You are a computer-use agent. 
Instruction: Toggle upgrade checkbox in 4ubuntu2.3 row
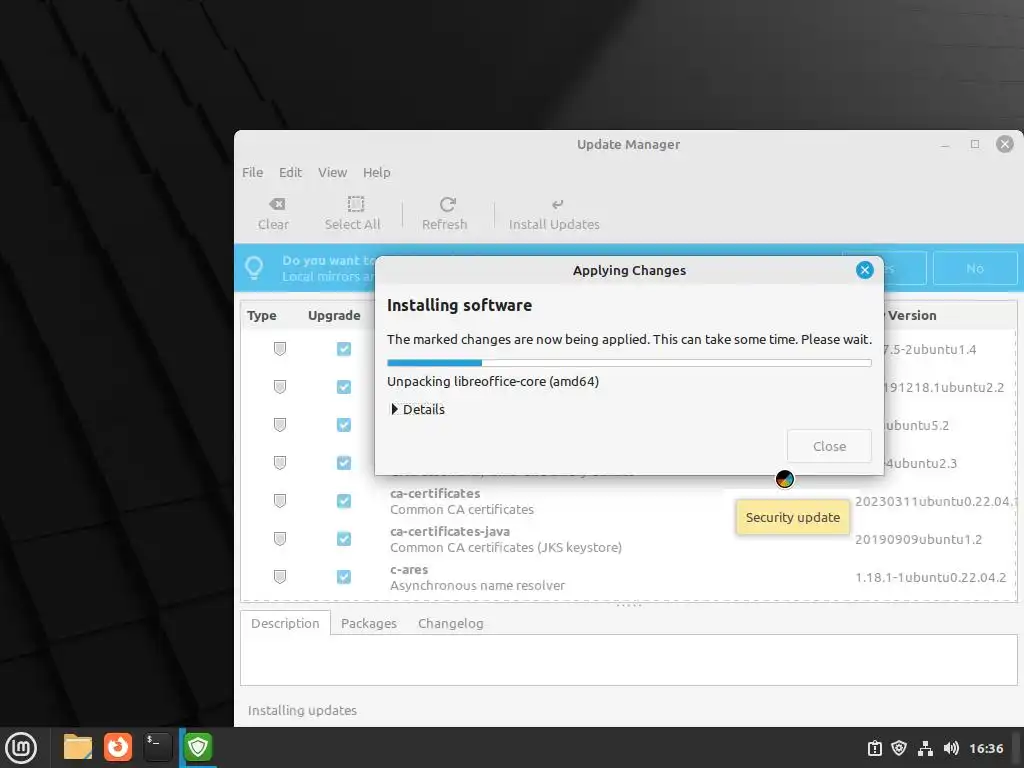click(344, 462)
